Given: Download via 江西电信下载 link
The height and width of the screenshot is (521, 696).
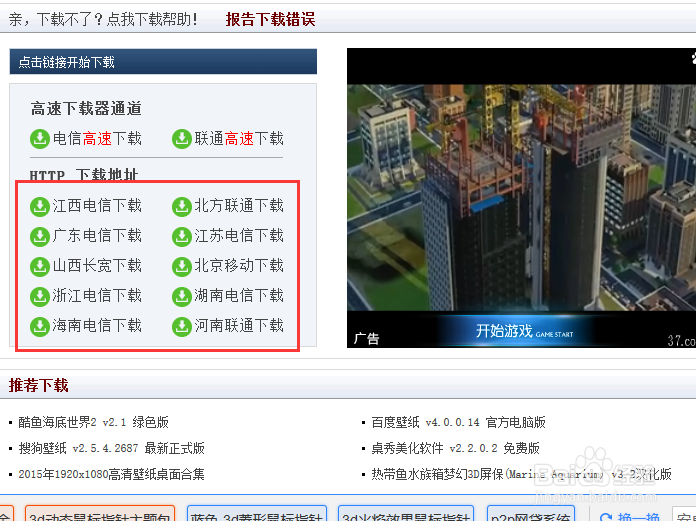Looking at the screenshot, I should click(x=97, y=205).
